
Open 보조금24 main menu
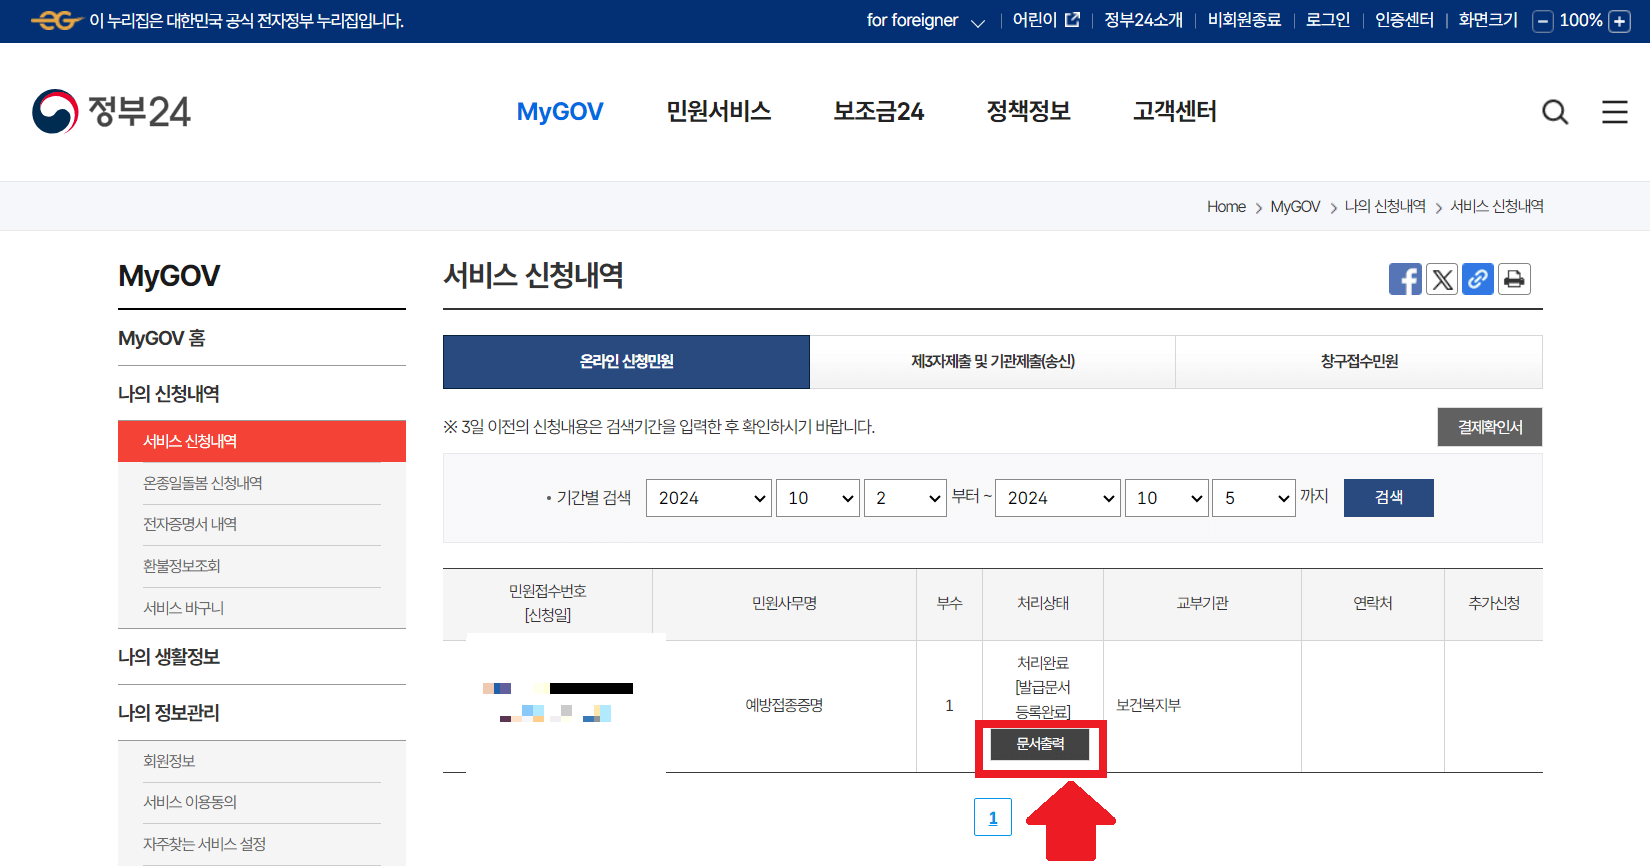pyautogui.click(x=879, y=112)
